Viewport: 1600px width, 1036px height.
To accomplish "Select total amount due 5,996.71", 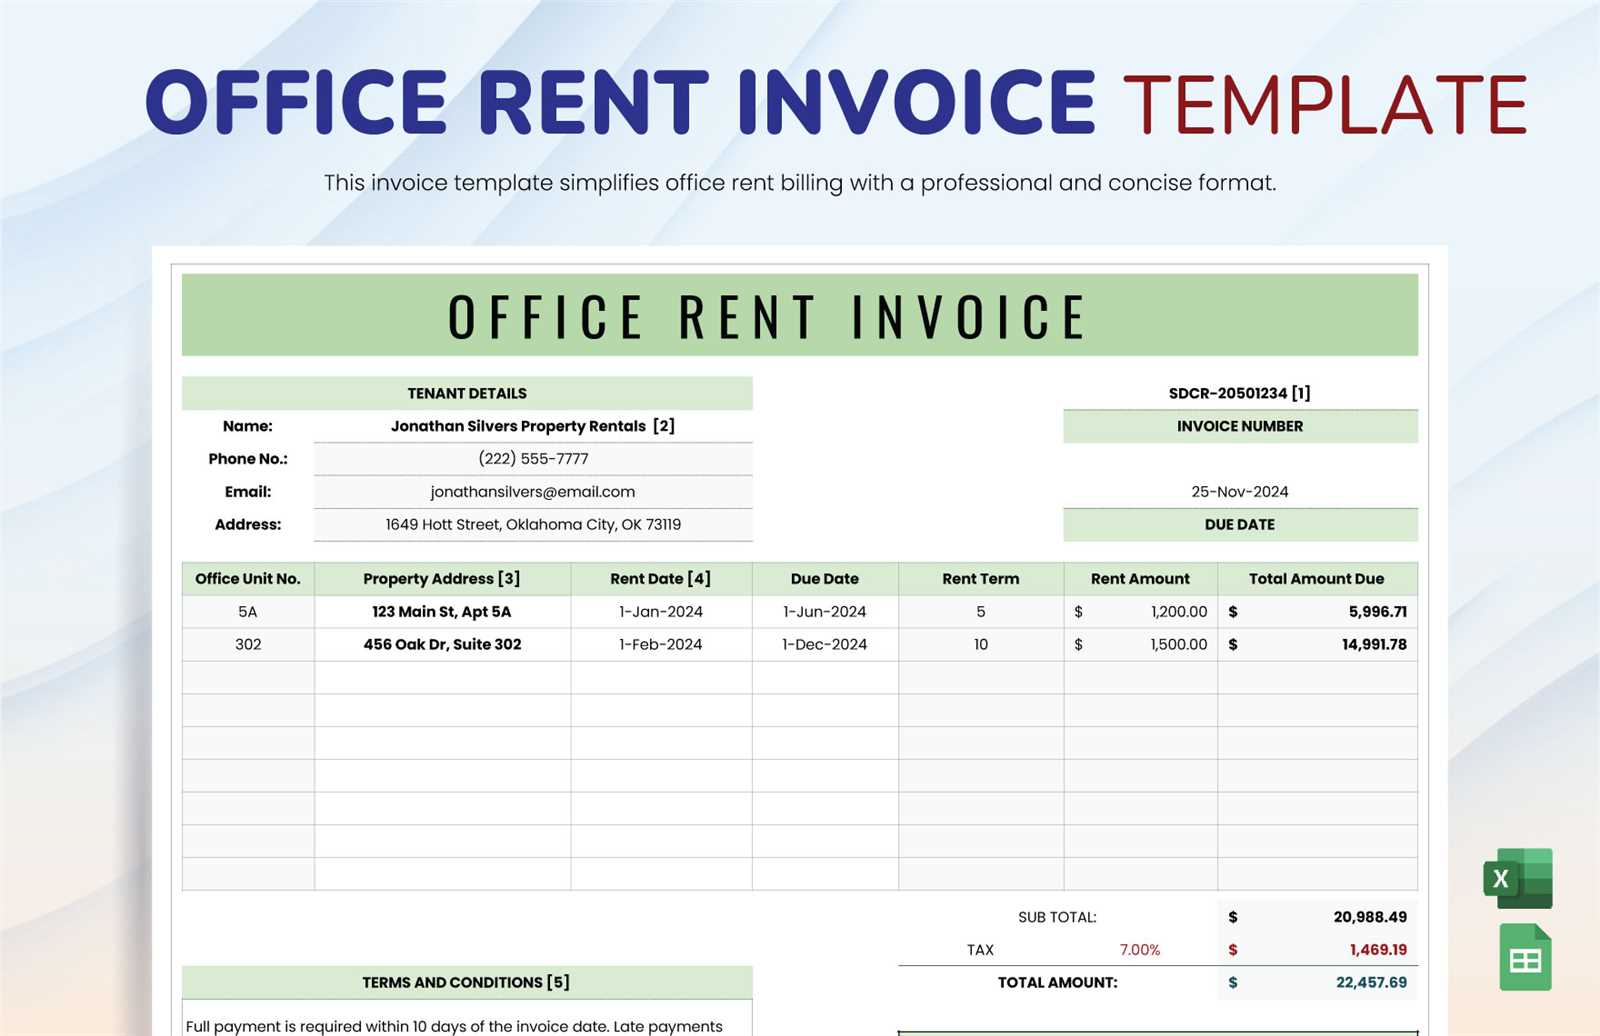I will (1317, 612).
